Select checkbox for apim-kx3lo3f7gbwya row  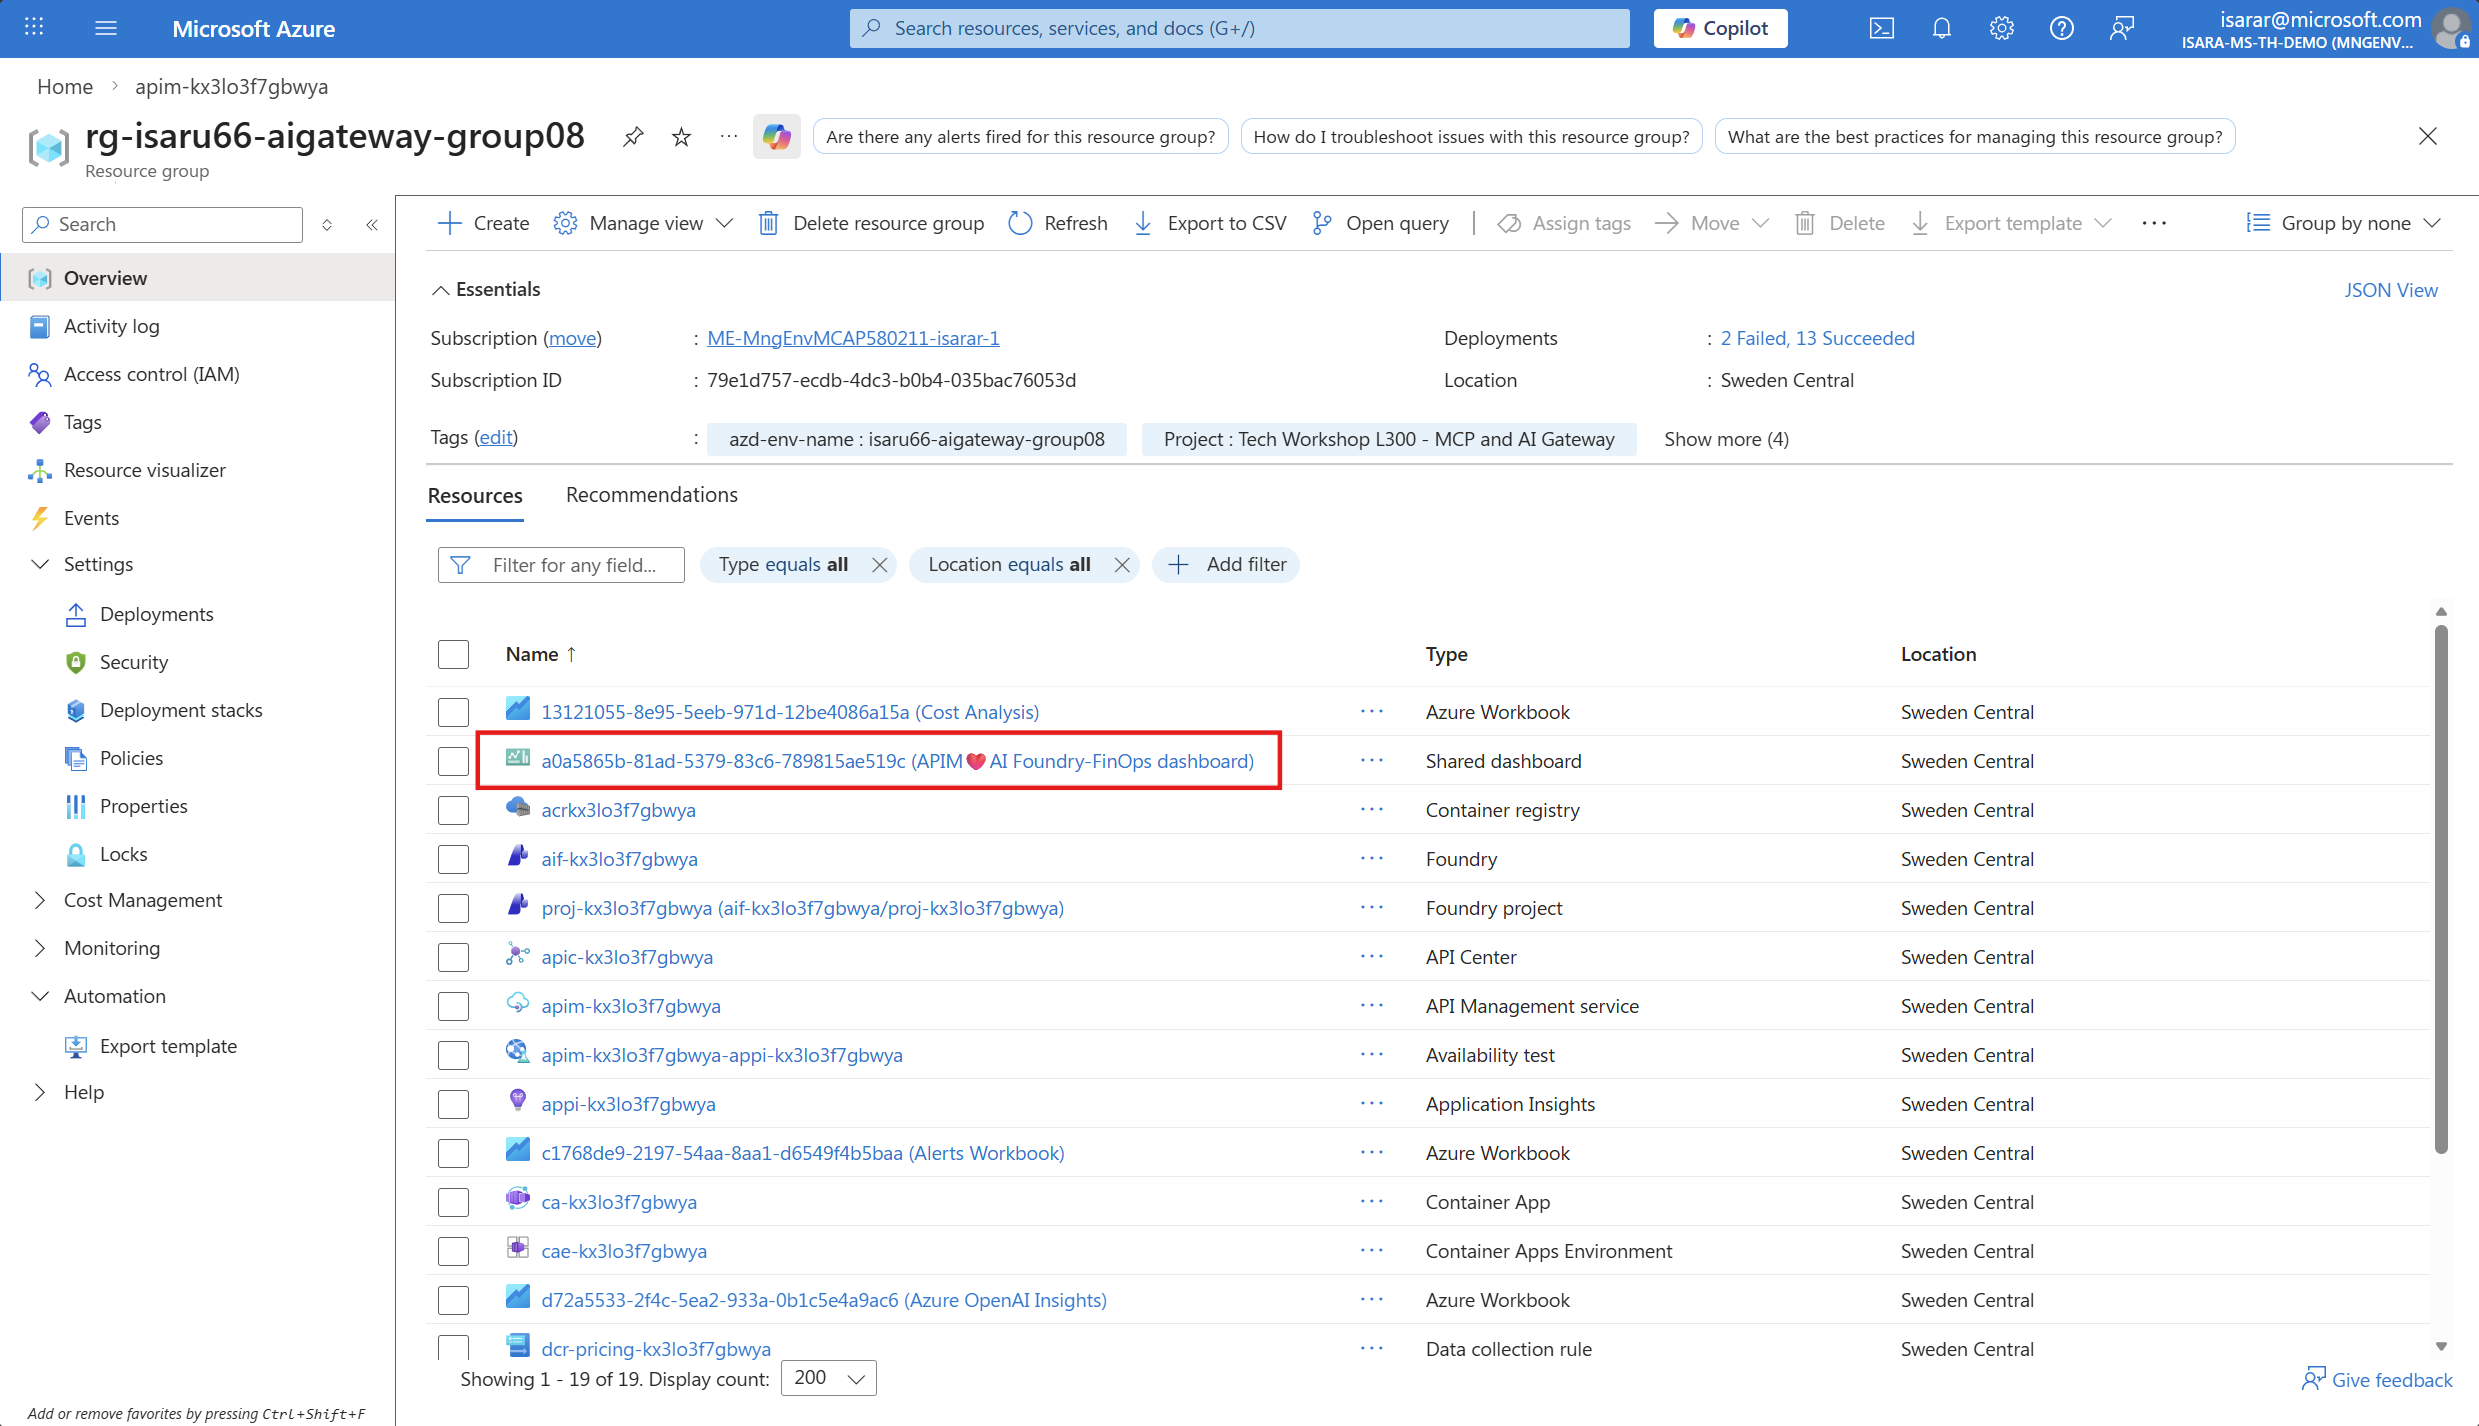(453, 1006)
